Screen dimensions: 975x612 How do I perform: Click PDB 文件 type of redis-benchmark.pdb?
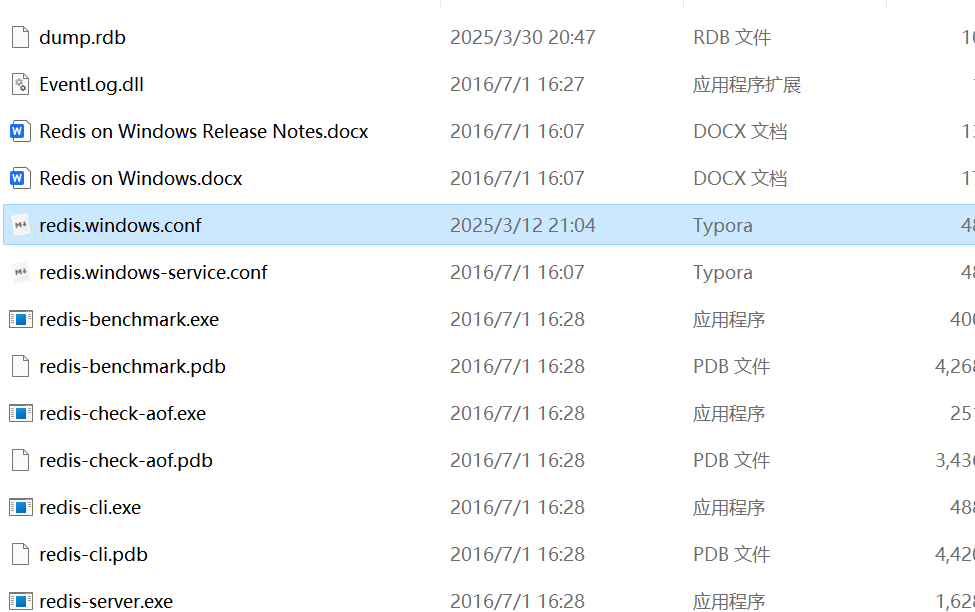coord(731,366)
